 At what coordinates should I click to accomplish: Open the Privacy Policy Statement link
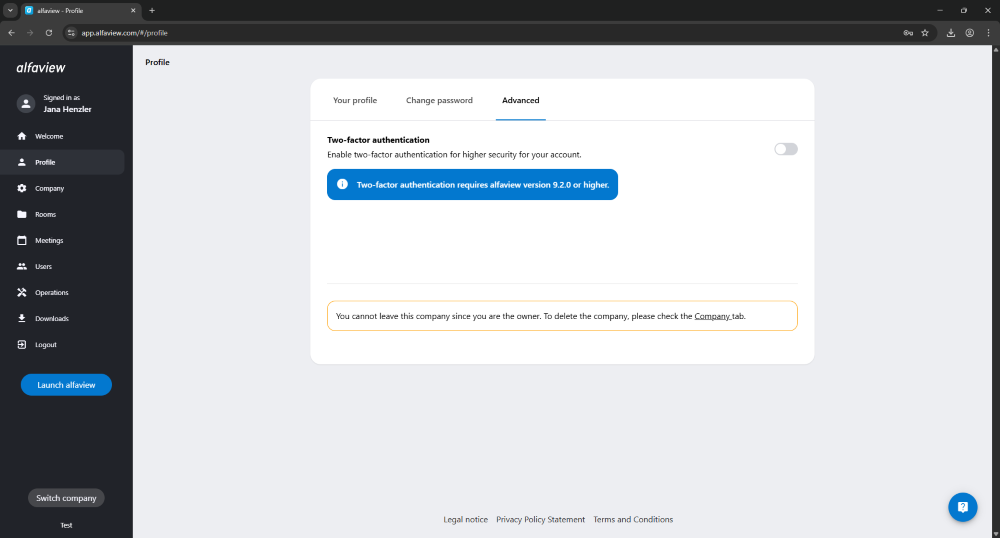540,519
